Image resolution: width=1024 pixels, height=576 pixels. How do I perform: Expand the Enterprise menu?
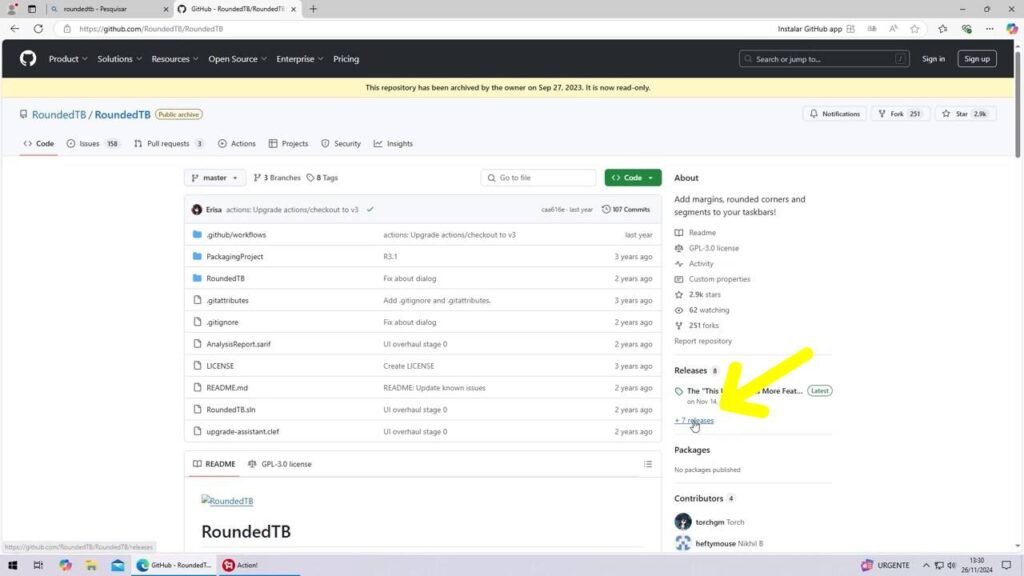(x=300, y=59)
